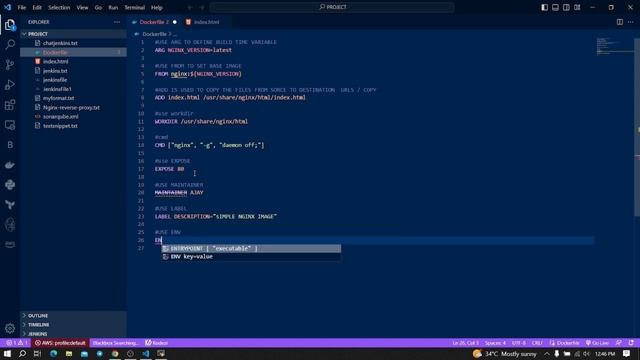Open the Run menu

113,7
